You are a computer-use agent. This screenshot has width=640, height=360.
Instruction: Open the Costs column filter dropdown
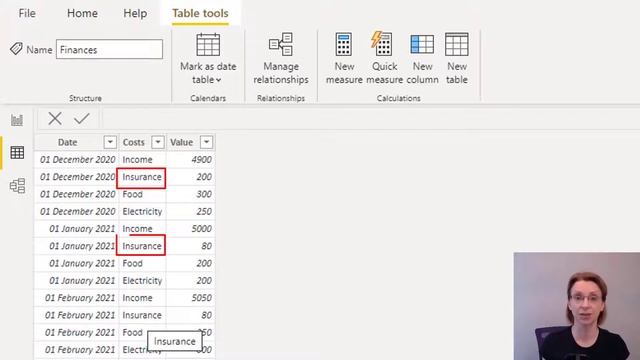(x=158, y=142)
